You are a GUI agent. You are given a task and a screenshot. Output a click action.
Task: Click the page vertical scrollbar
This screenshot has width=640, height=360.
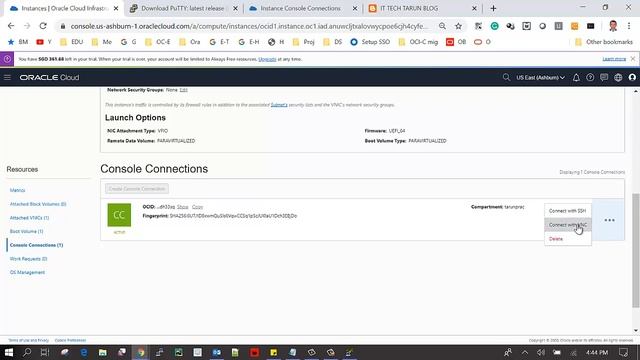coord(636,250)
